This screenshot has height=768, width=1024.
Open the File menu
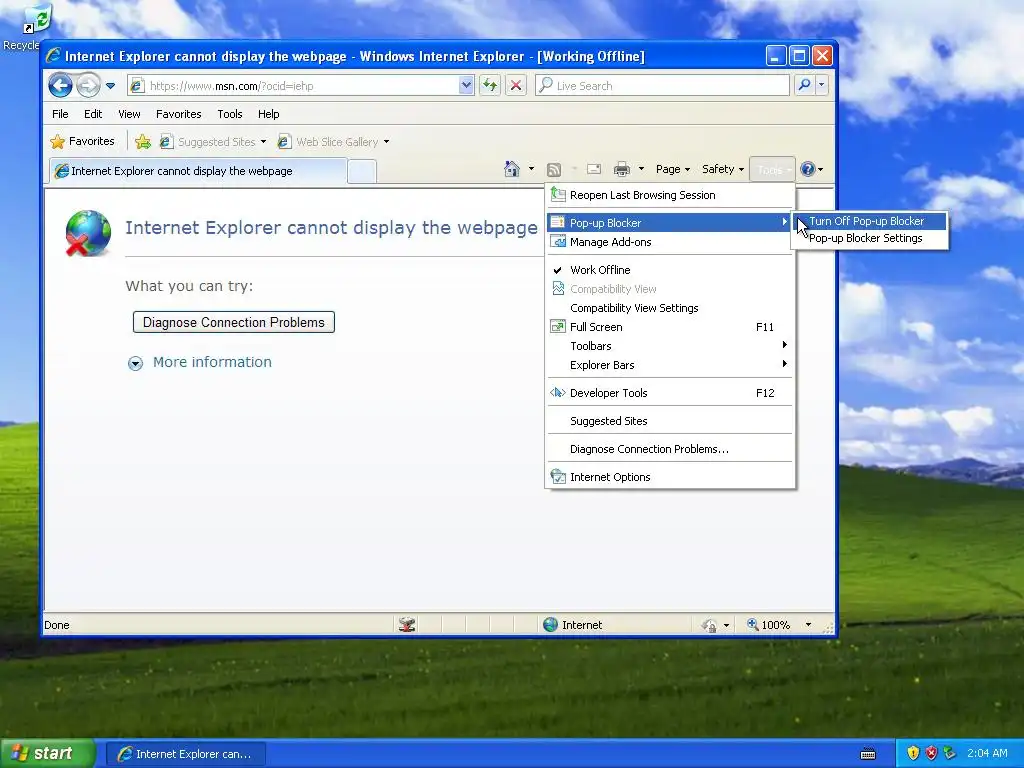(x=60, y=114)
